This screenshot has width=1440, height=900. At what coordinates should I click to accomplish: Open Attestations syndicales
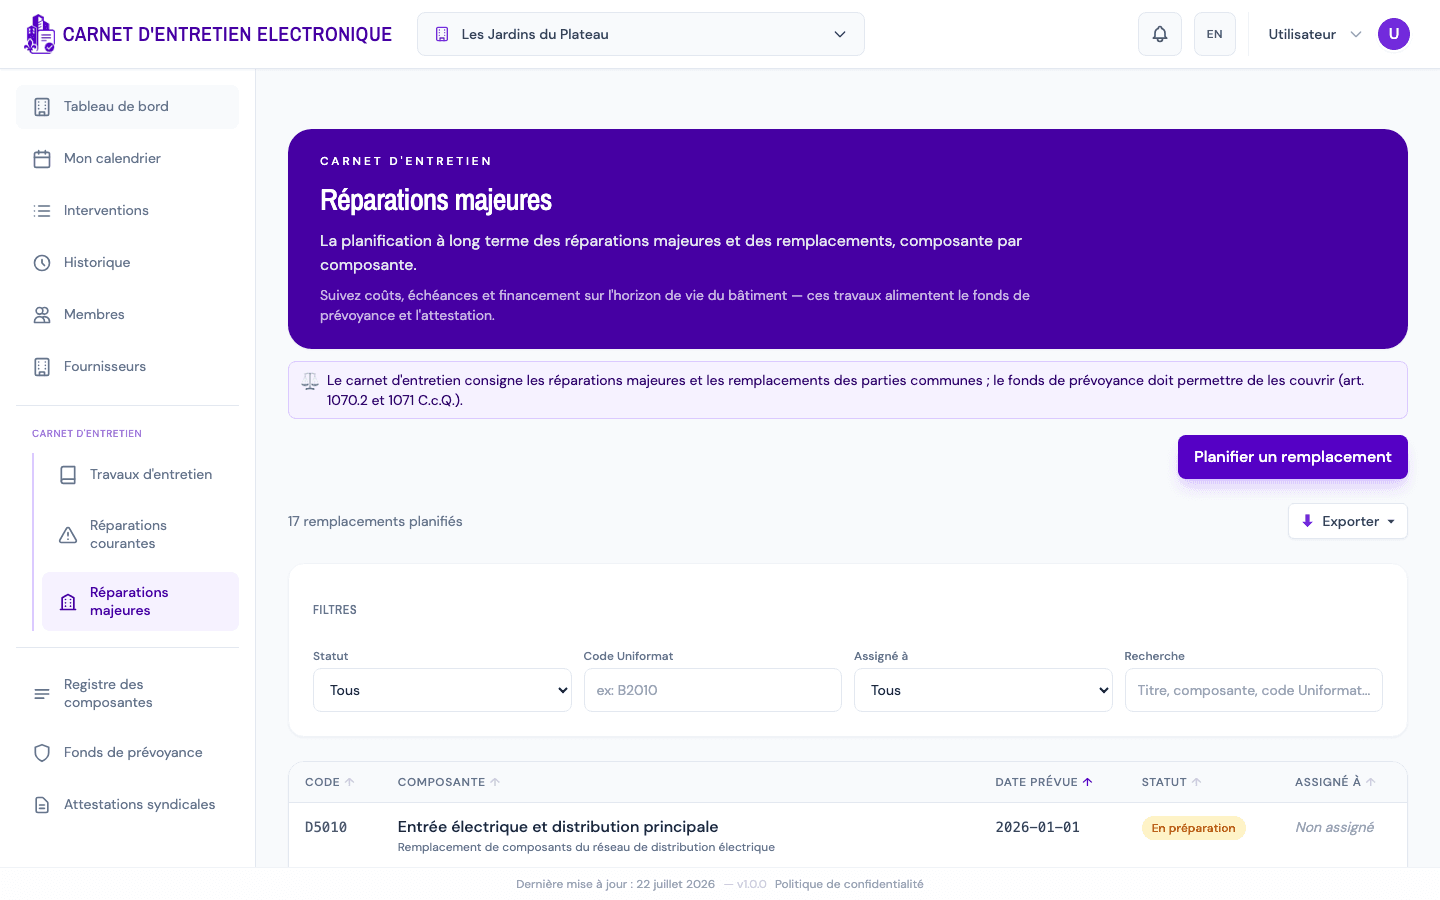(x=128, y=805)
